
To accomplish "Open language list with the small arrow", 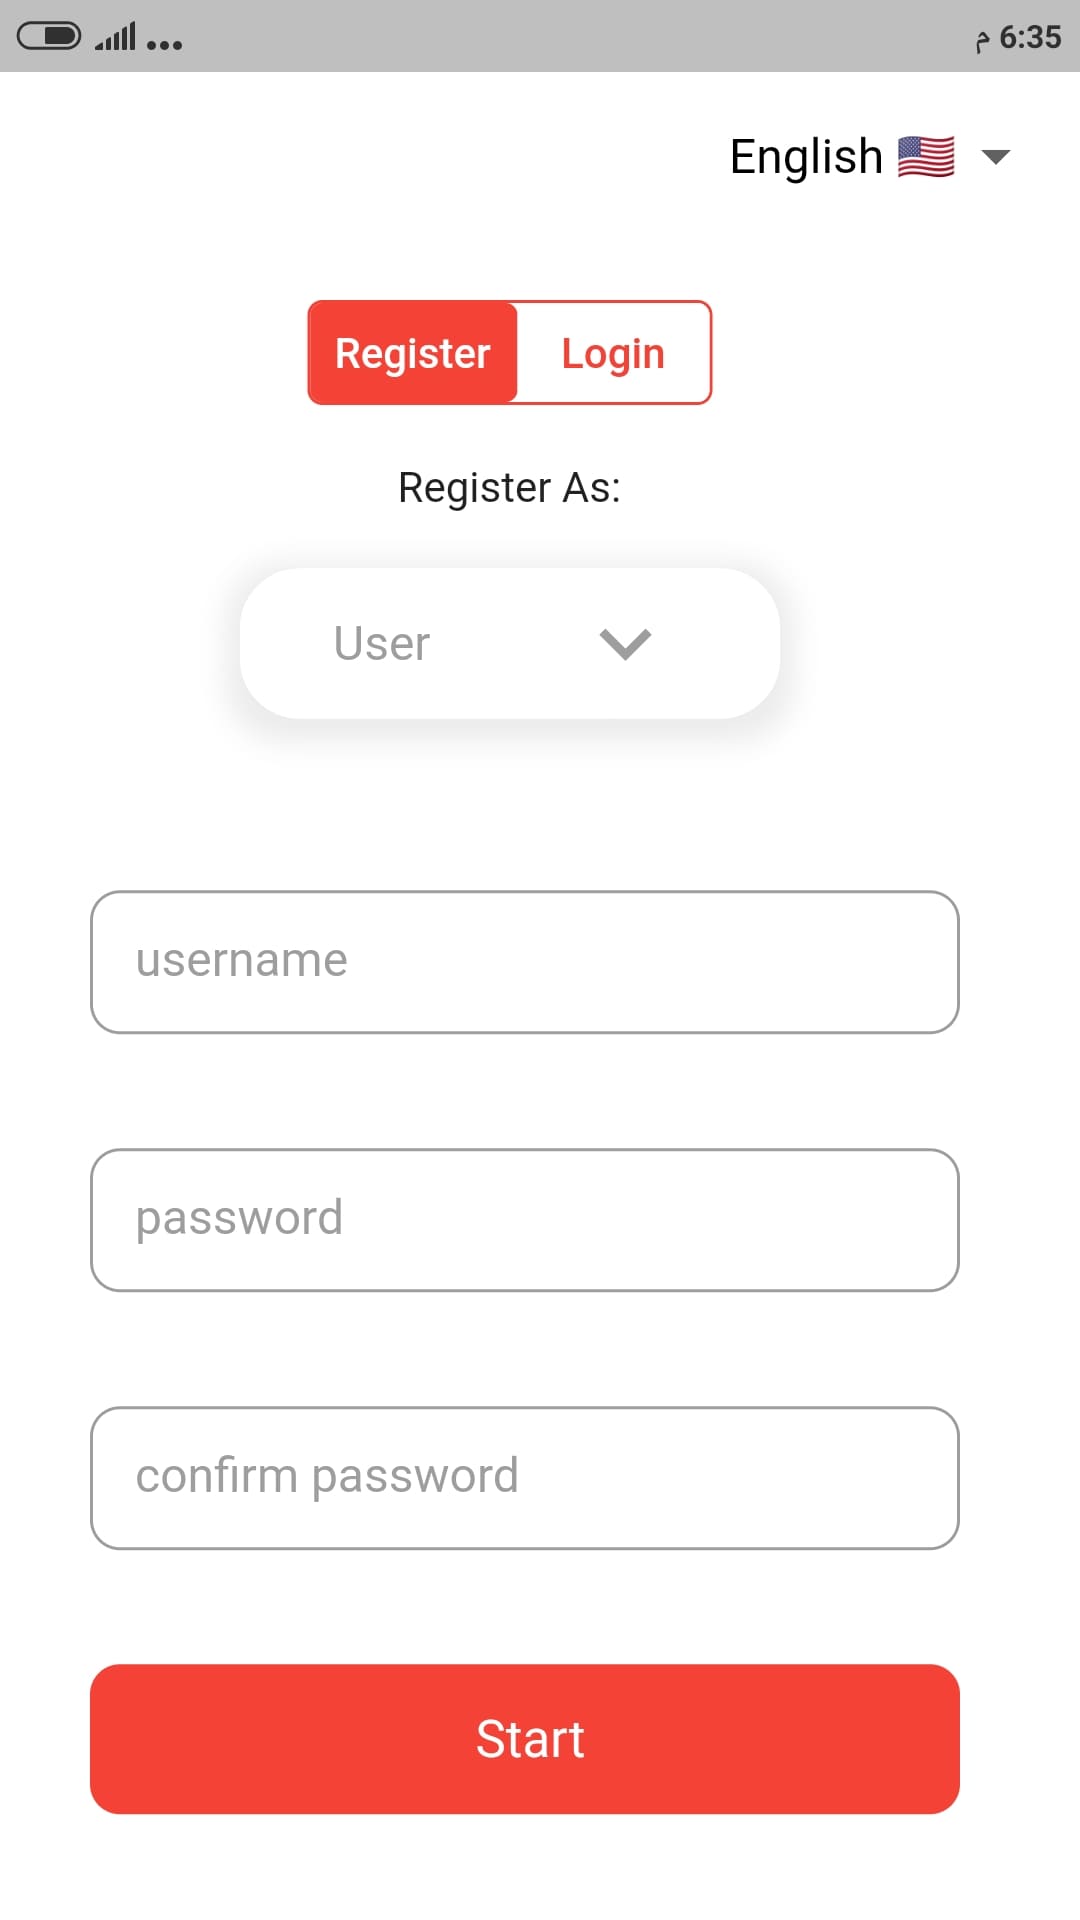I will tap(996, 157).
